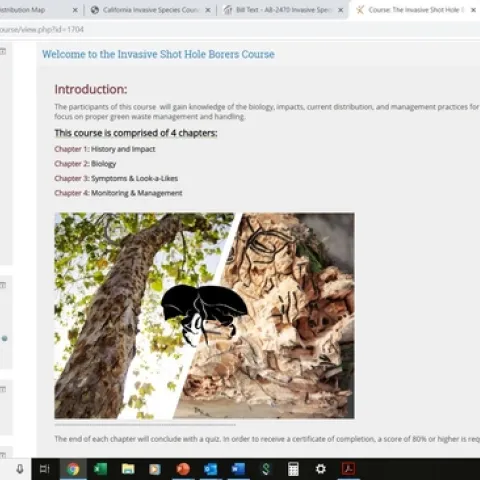Click the beetle and tree course image
480x480 pixels.
(204, 315)
